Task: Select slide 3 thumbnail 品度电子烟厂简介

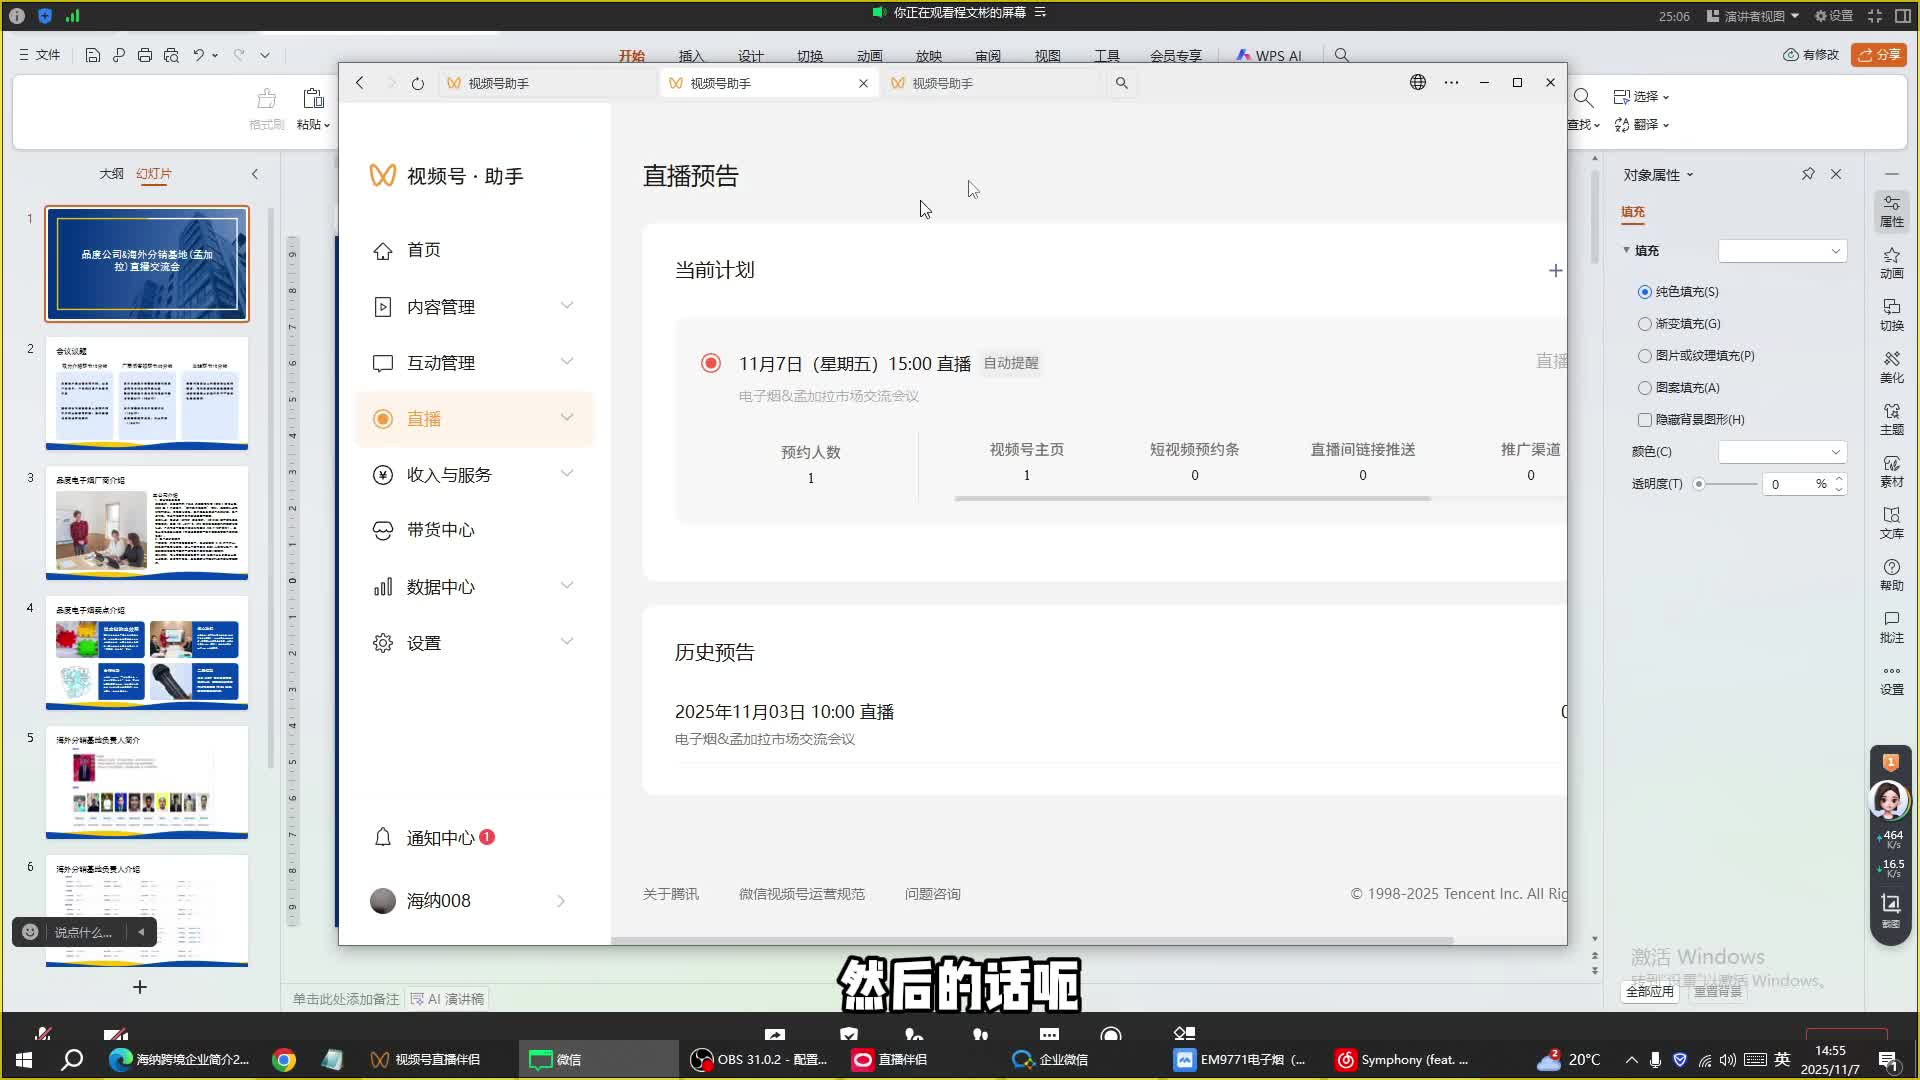Action: (x=147, y=522)
